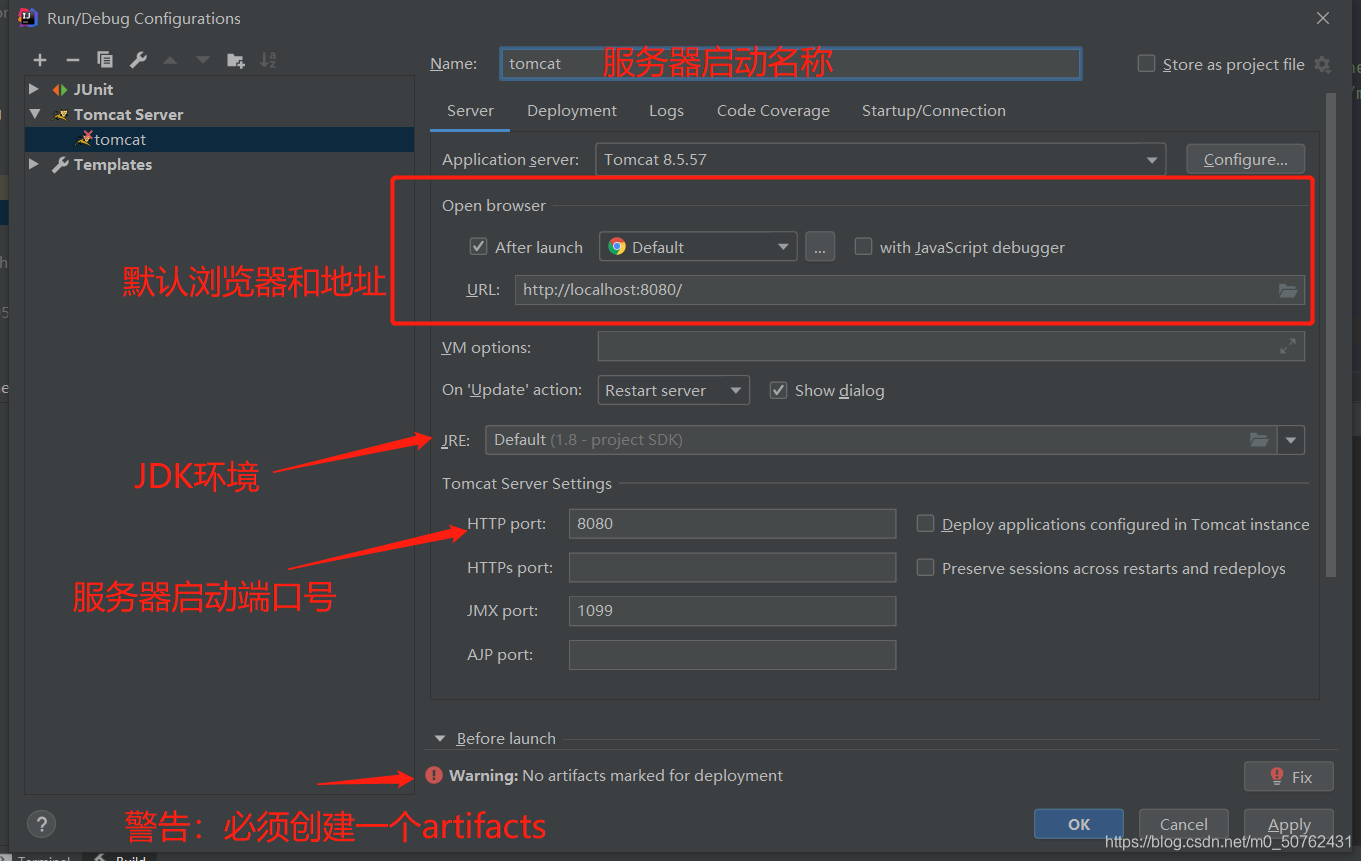Create new folder icon in toolbar
This screenshot has width=1361, height=861.
click(236, 60)
